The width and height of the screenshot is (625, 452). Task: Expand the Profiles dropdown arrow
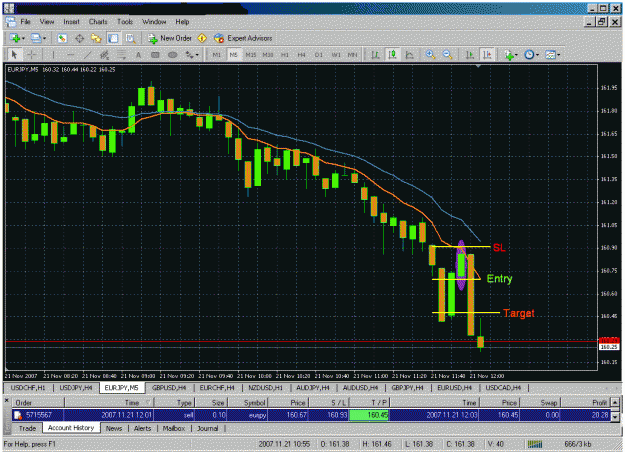pos(44,39)
